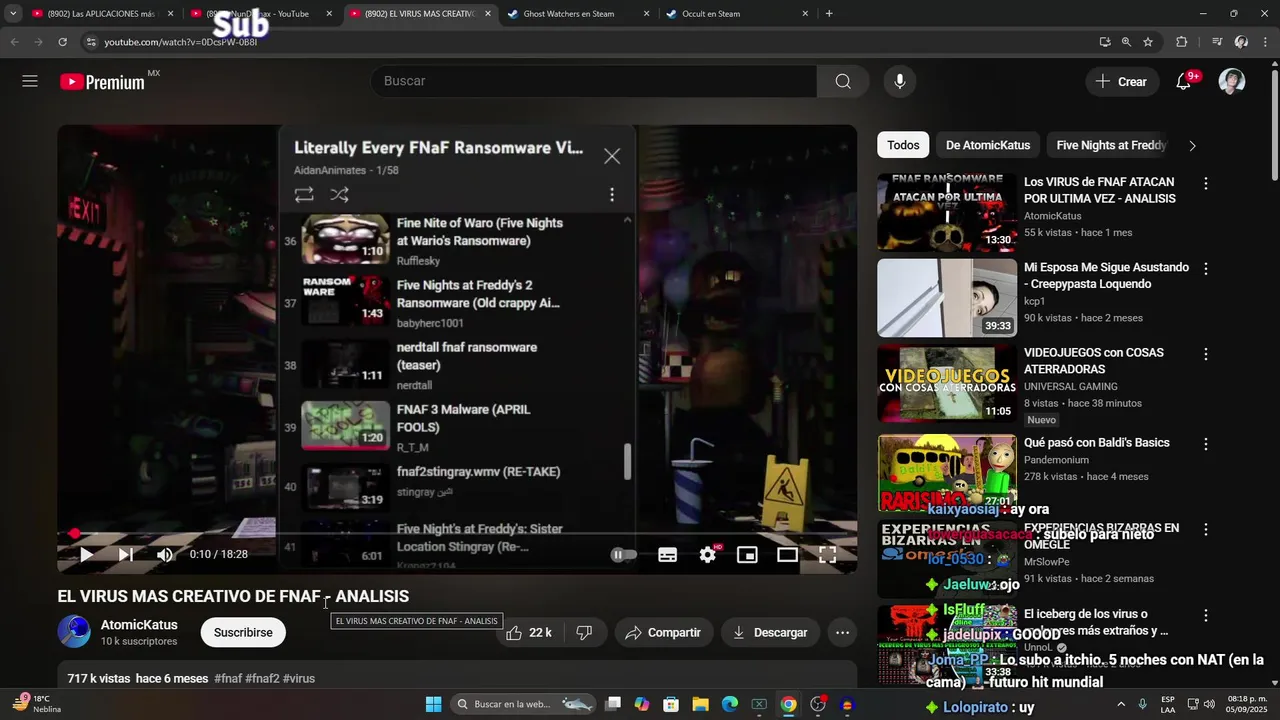Click Suscribirse button

point(243,632)
